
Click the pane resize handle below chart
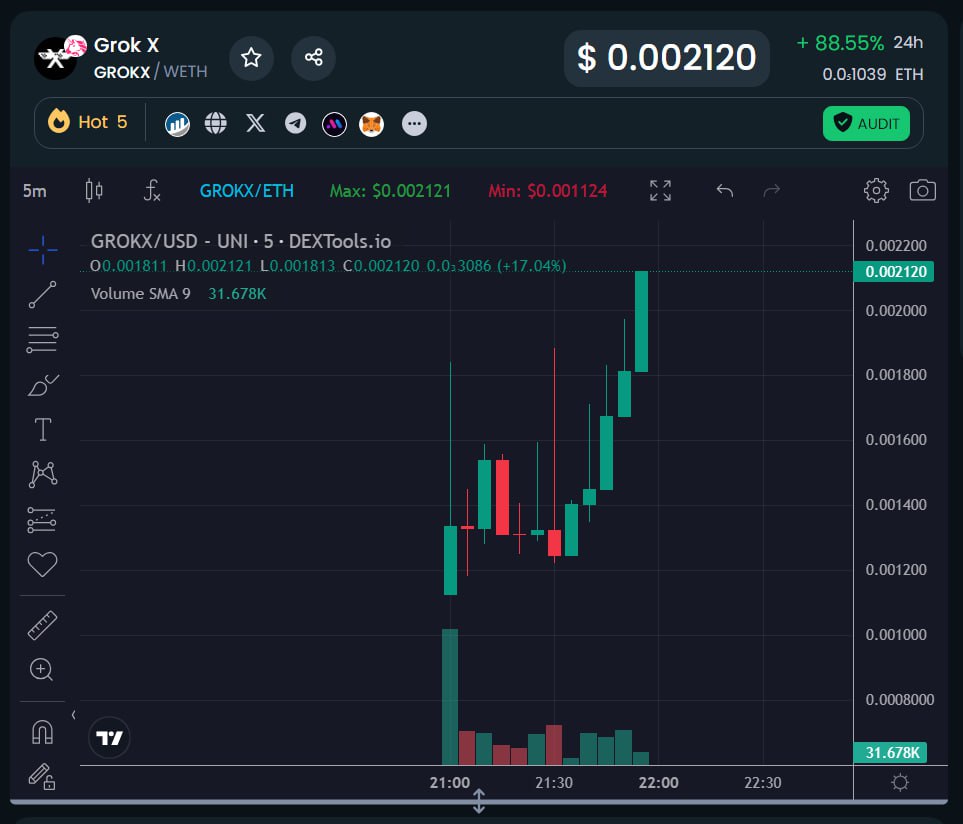478,801
